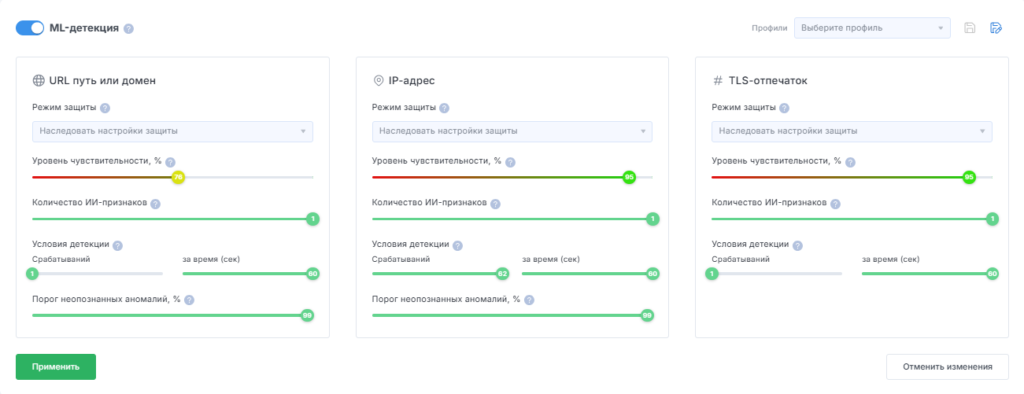The image size is (1024, 394).
Task: Click globe icon in URL путь или домен header
Action: 39,81
